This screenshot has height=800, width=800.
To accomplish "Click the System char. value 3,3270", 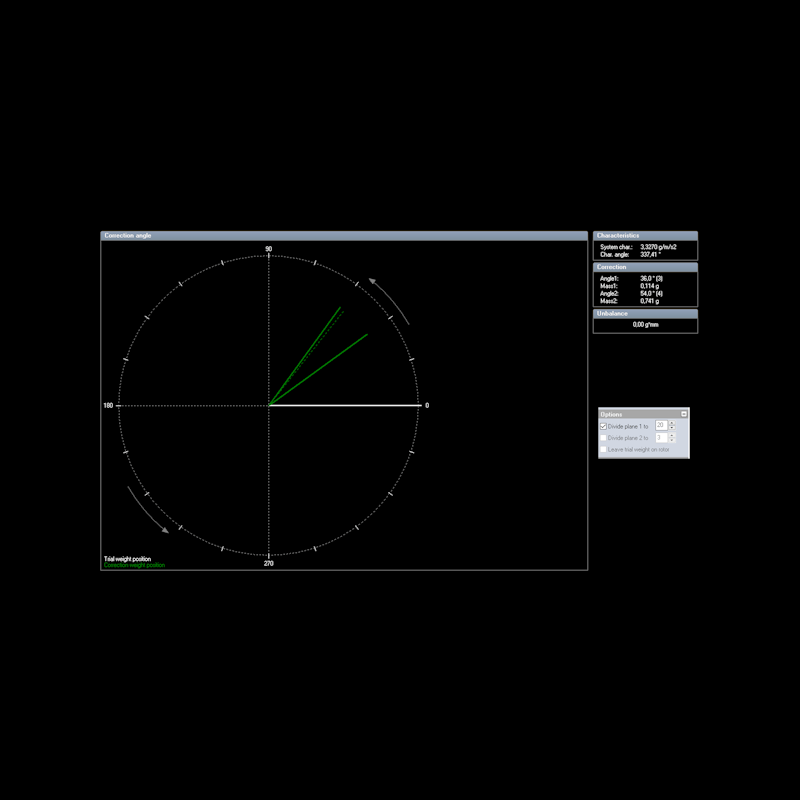I will [658, 247].
